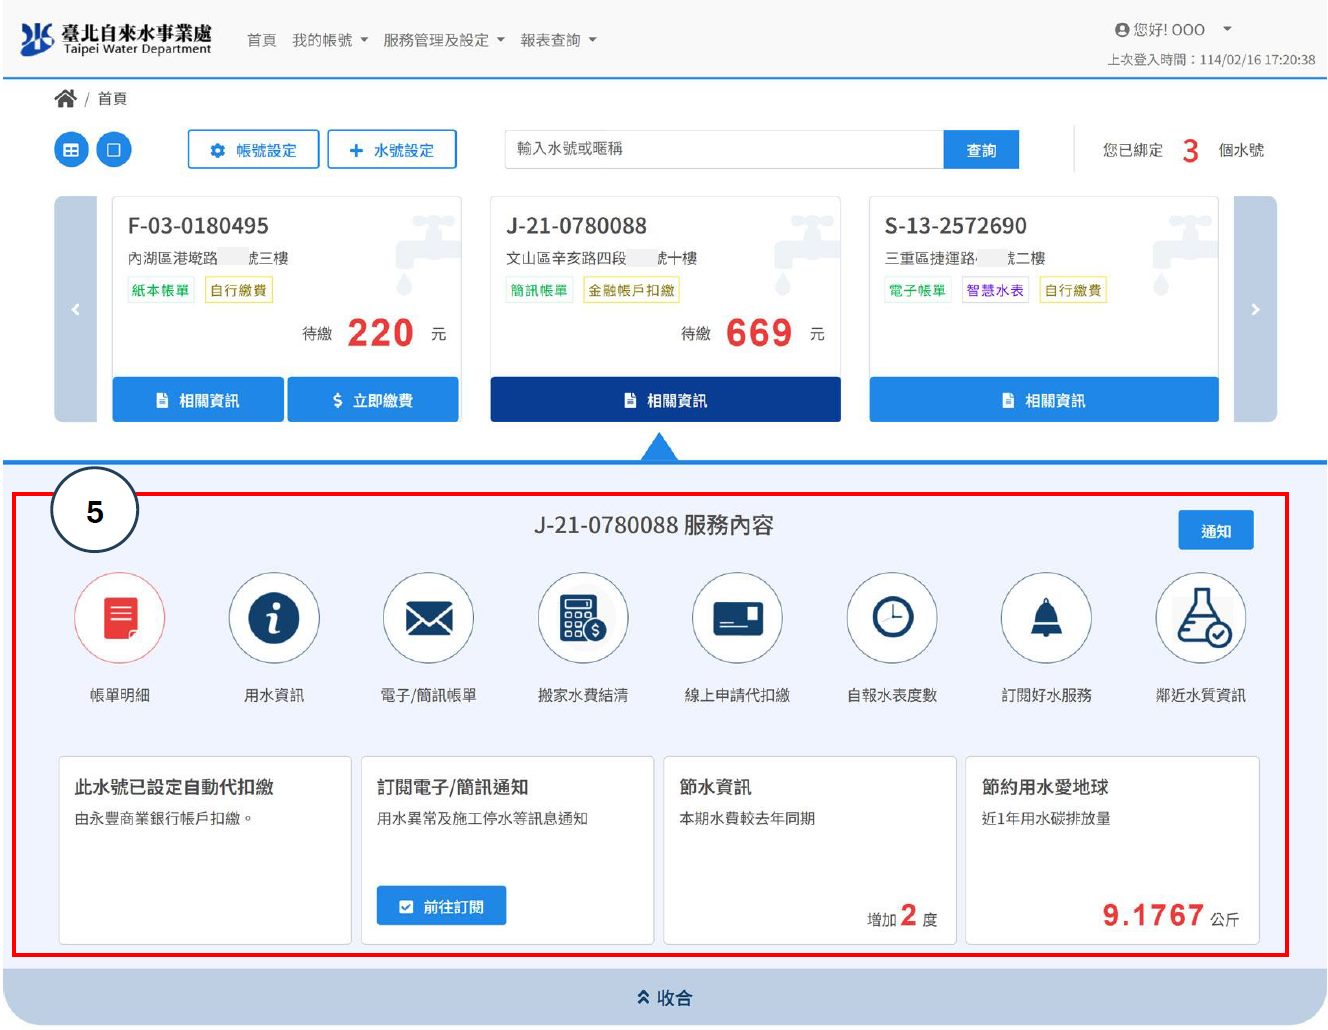Open 用水資訊 water usage info icon
The width and height of the screenshot is (1328, 1030).
[274, 618]
